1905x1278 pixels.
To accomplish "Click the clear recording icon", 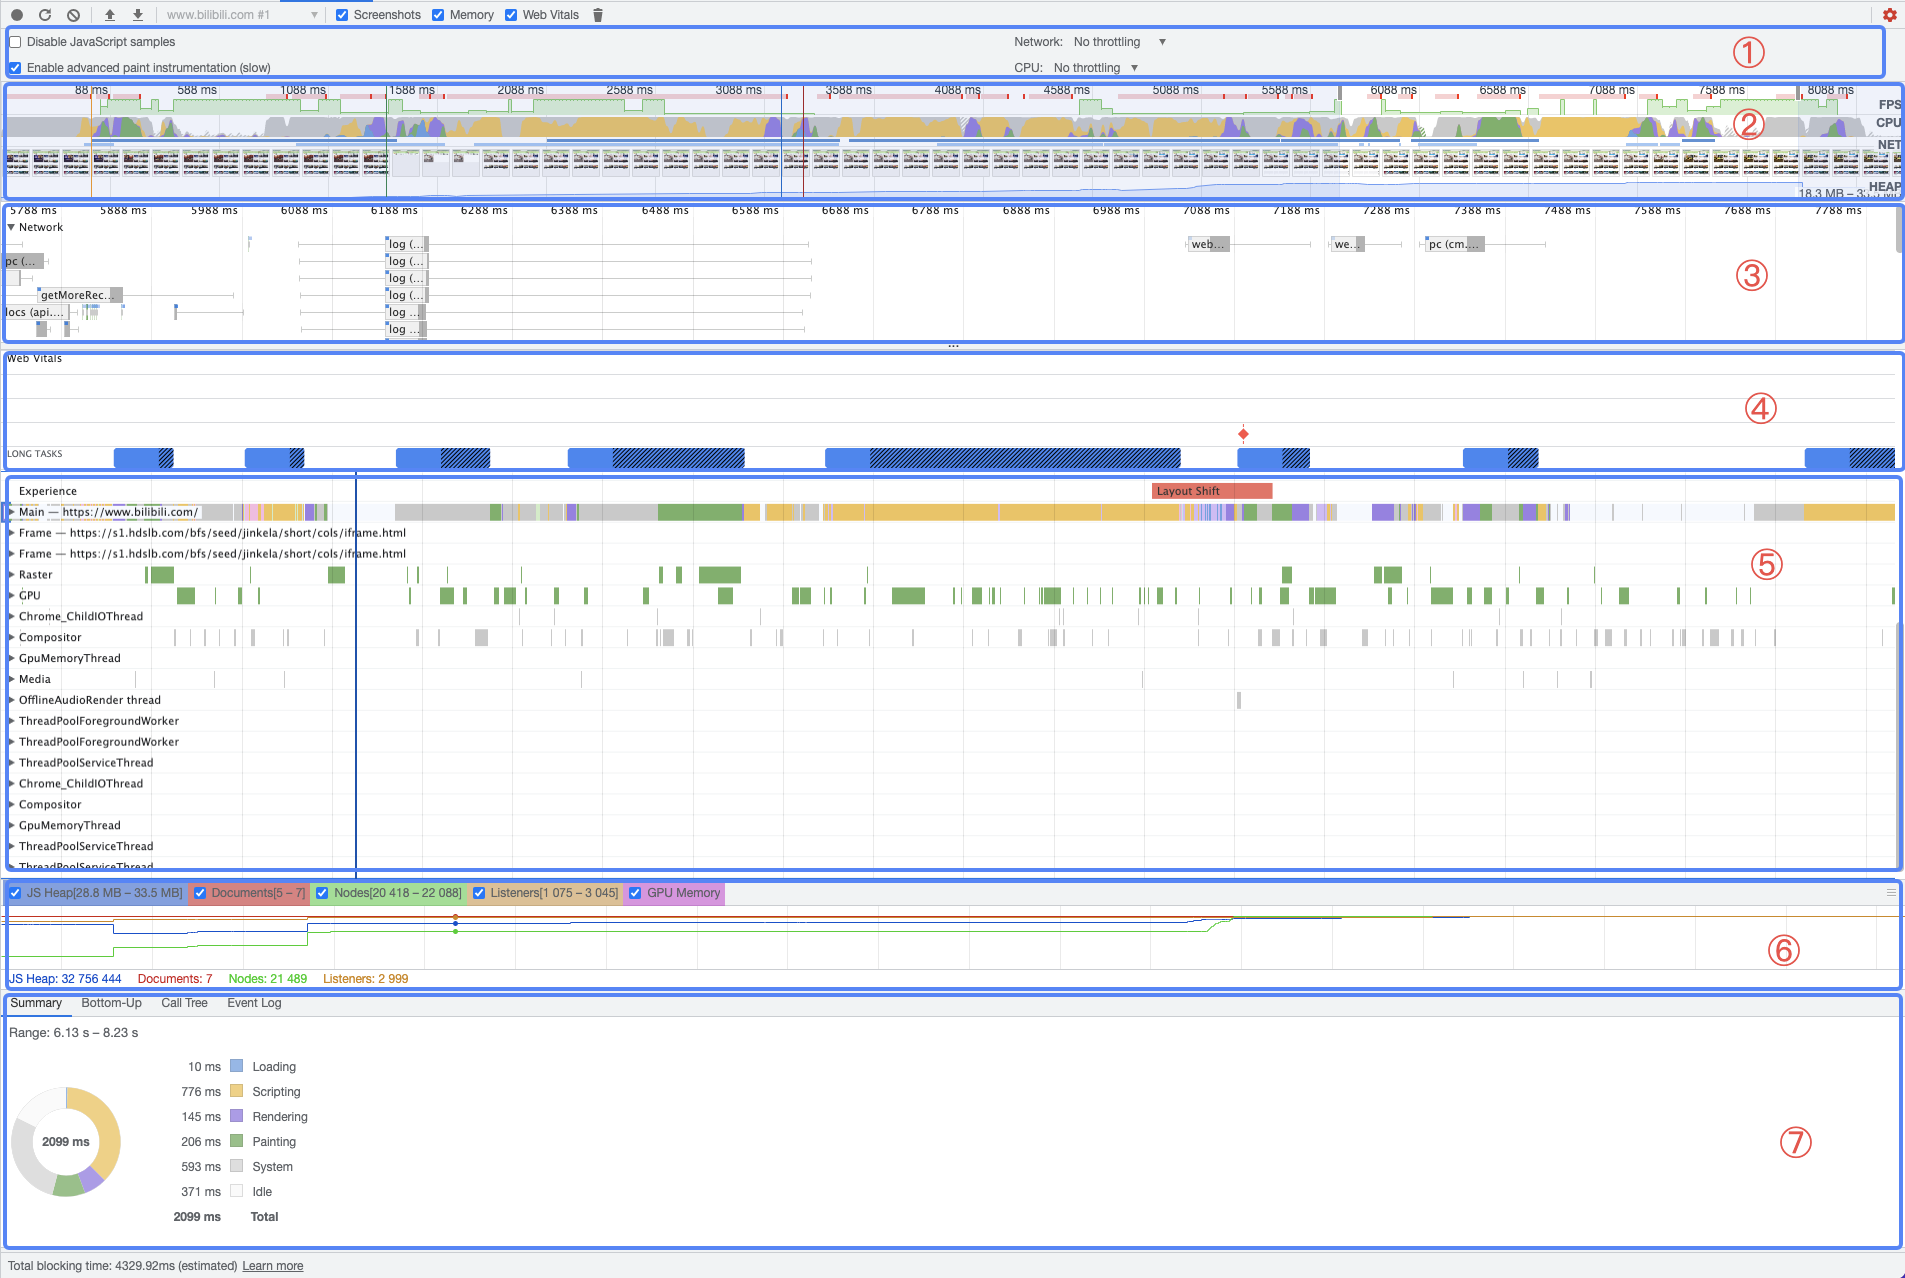I will pyautogui.click(x=74, y=15).
